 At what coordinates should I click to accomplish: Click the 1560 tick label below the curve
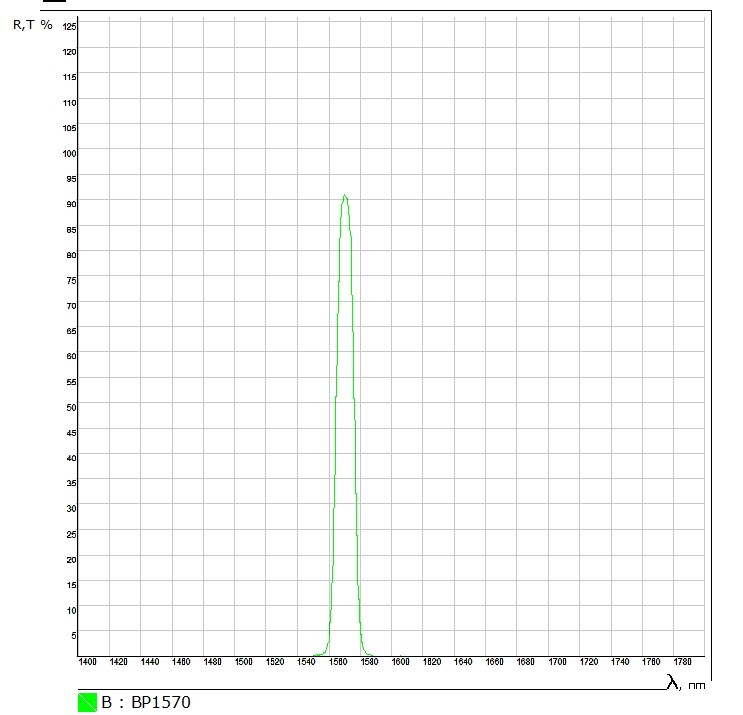click(x=338, y=662)
